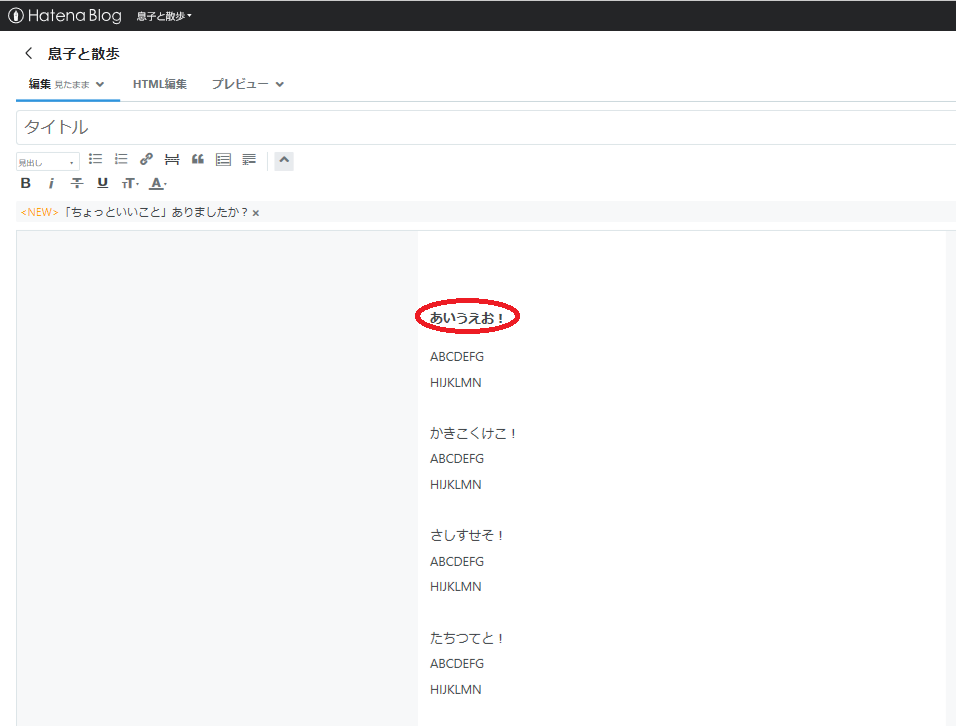Image resolution: width=965 pixels, height=726 pixels.
Task: Switch to the HTML編集 tab
Action: (x=160, y=84)
